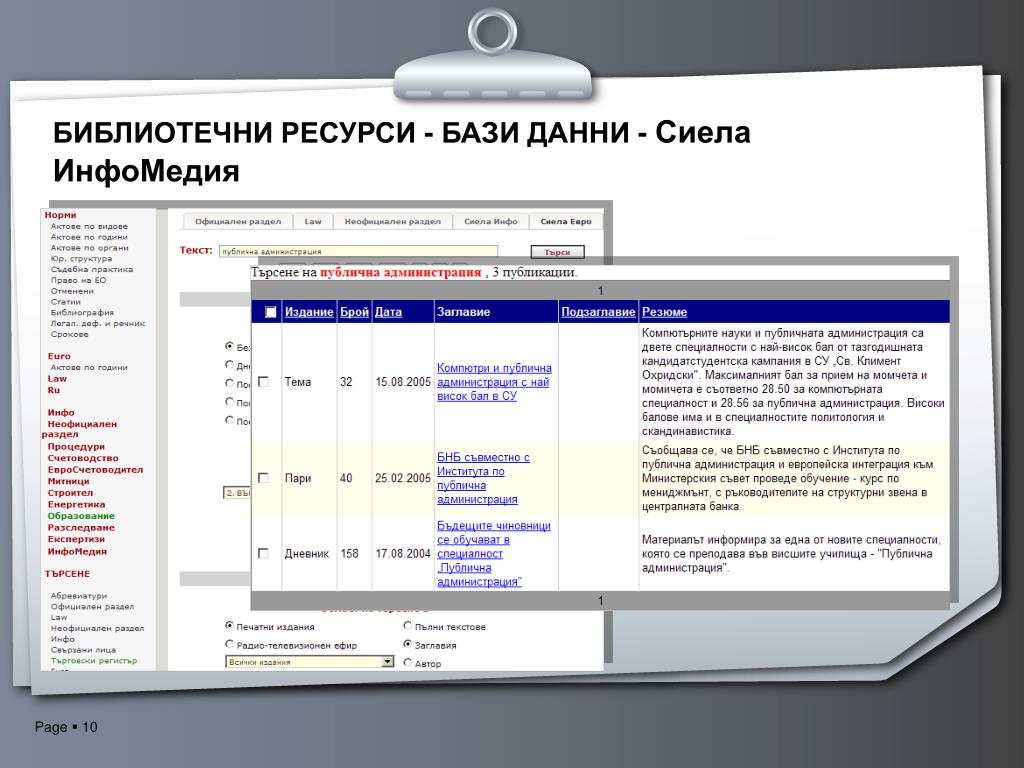Screen dimensions: 1024x768
Task: Open the Неофициален раздел tab at top
Action: tap(392, 221)
